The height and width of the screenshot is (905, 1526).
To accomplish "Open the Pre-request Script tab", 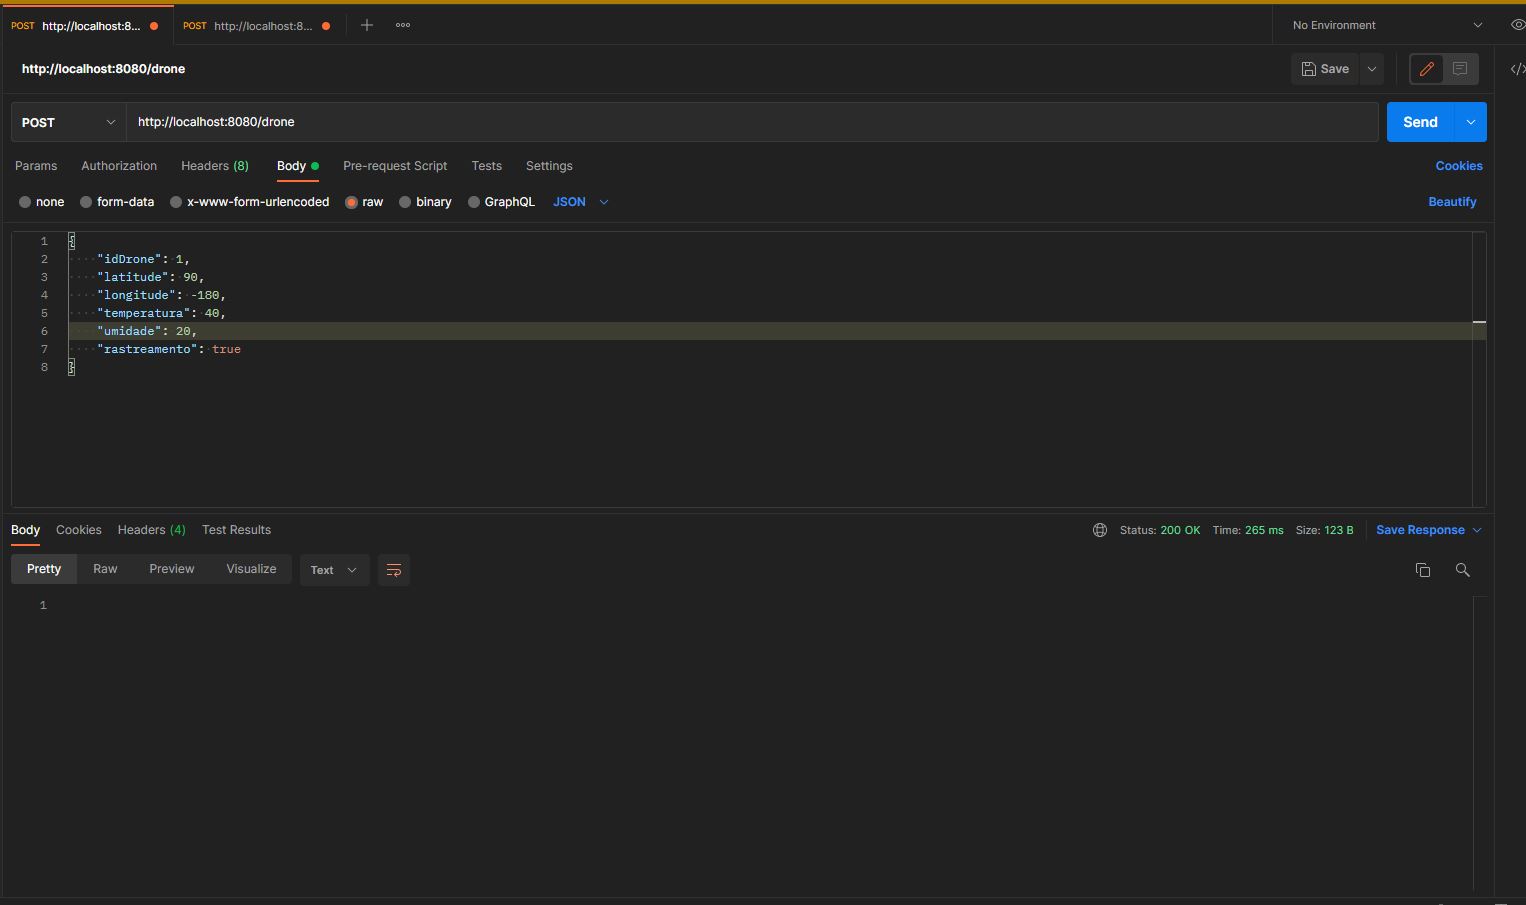I will [395, 166].
